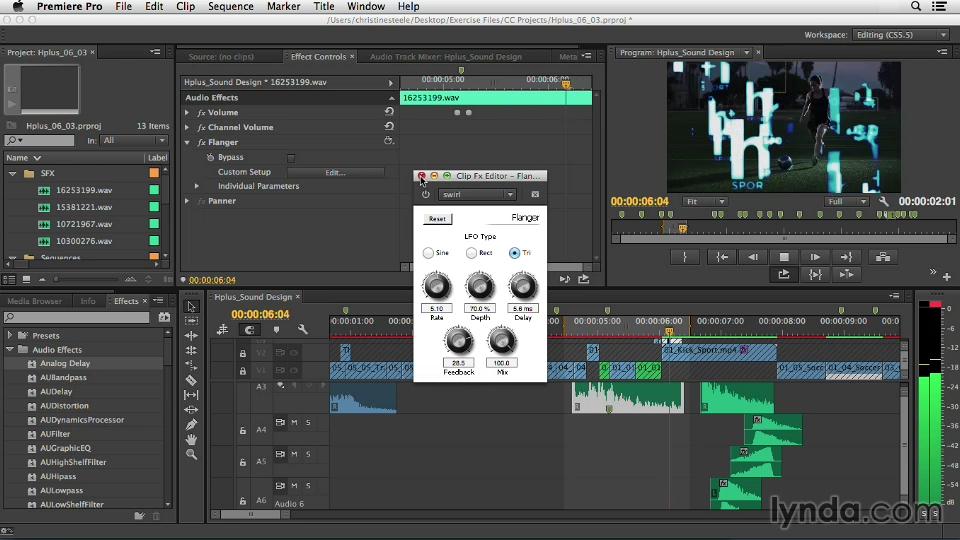Image resolution: width=960 pixels, height=540 pixels.
Task: Click the Effects panel search field
Action: 77,317
